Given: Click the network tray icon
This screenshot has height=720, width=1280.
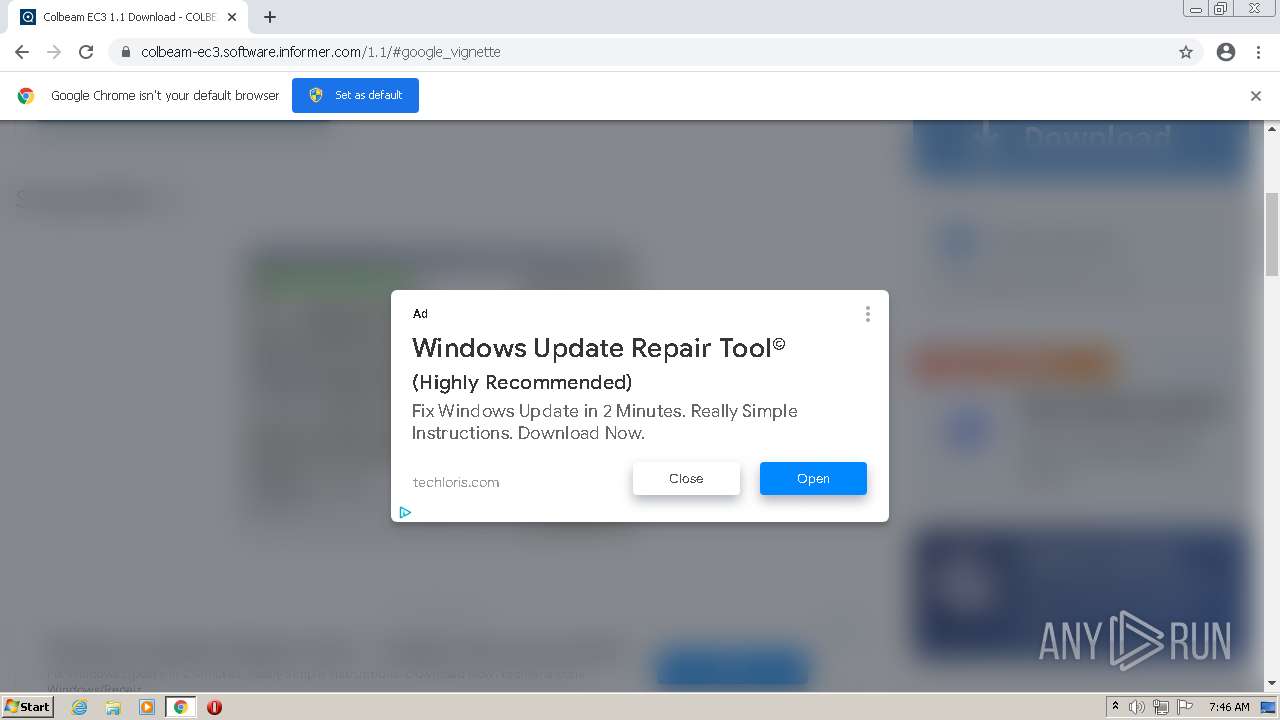Looking at the screenshot, I should point(1161,707).
